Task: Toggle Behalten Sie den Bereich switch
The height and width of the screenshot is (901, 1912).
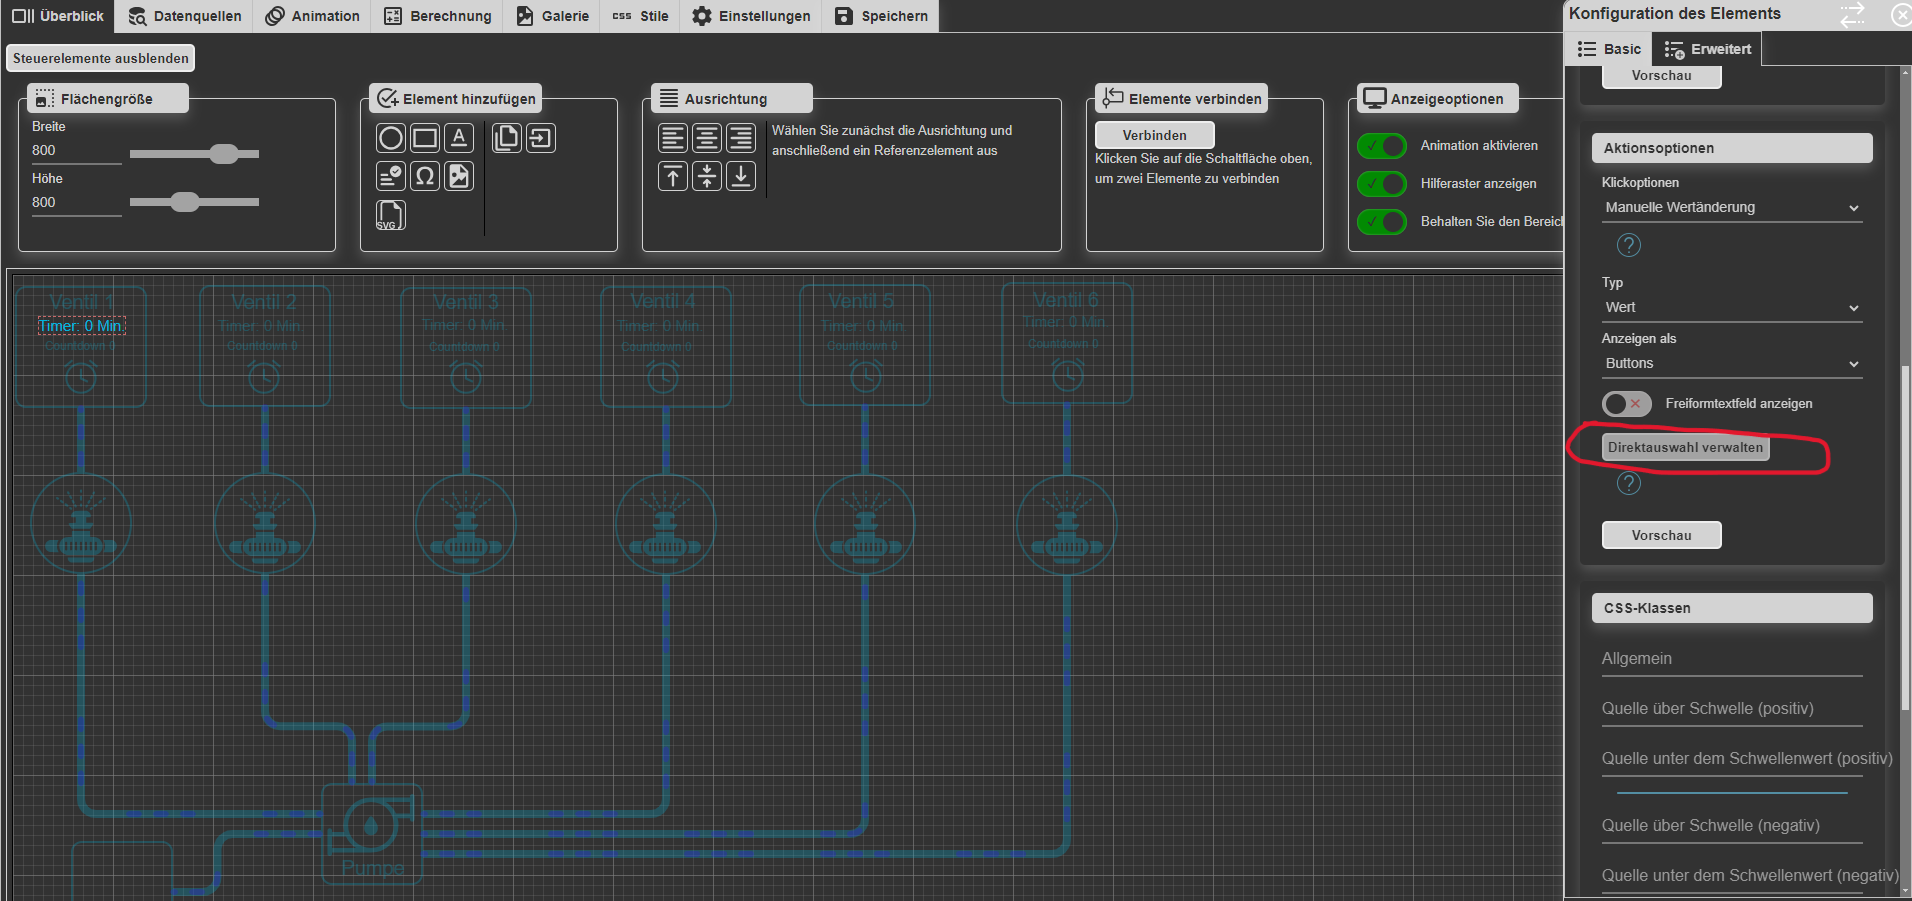Action: coord(1382,222)
